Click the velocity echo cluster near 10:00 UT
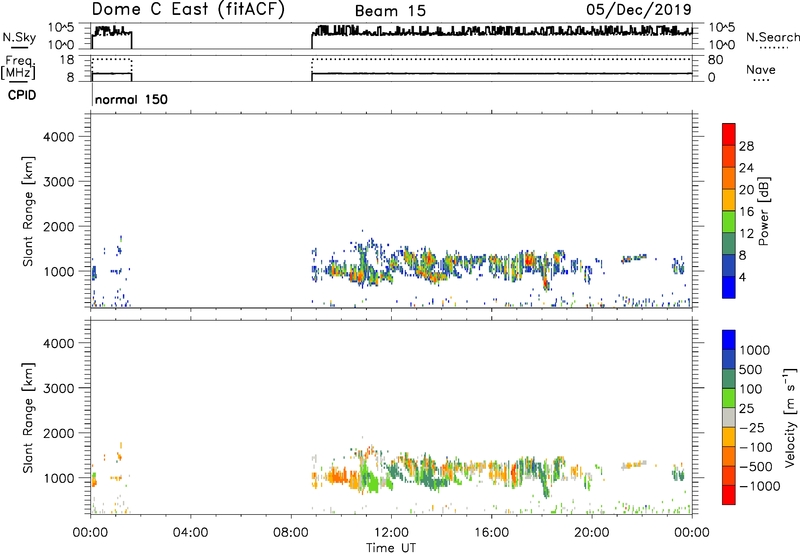 click(339, 477)
